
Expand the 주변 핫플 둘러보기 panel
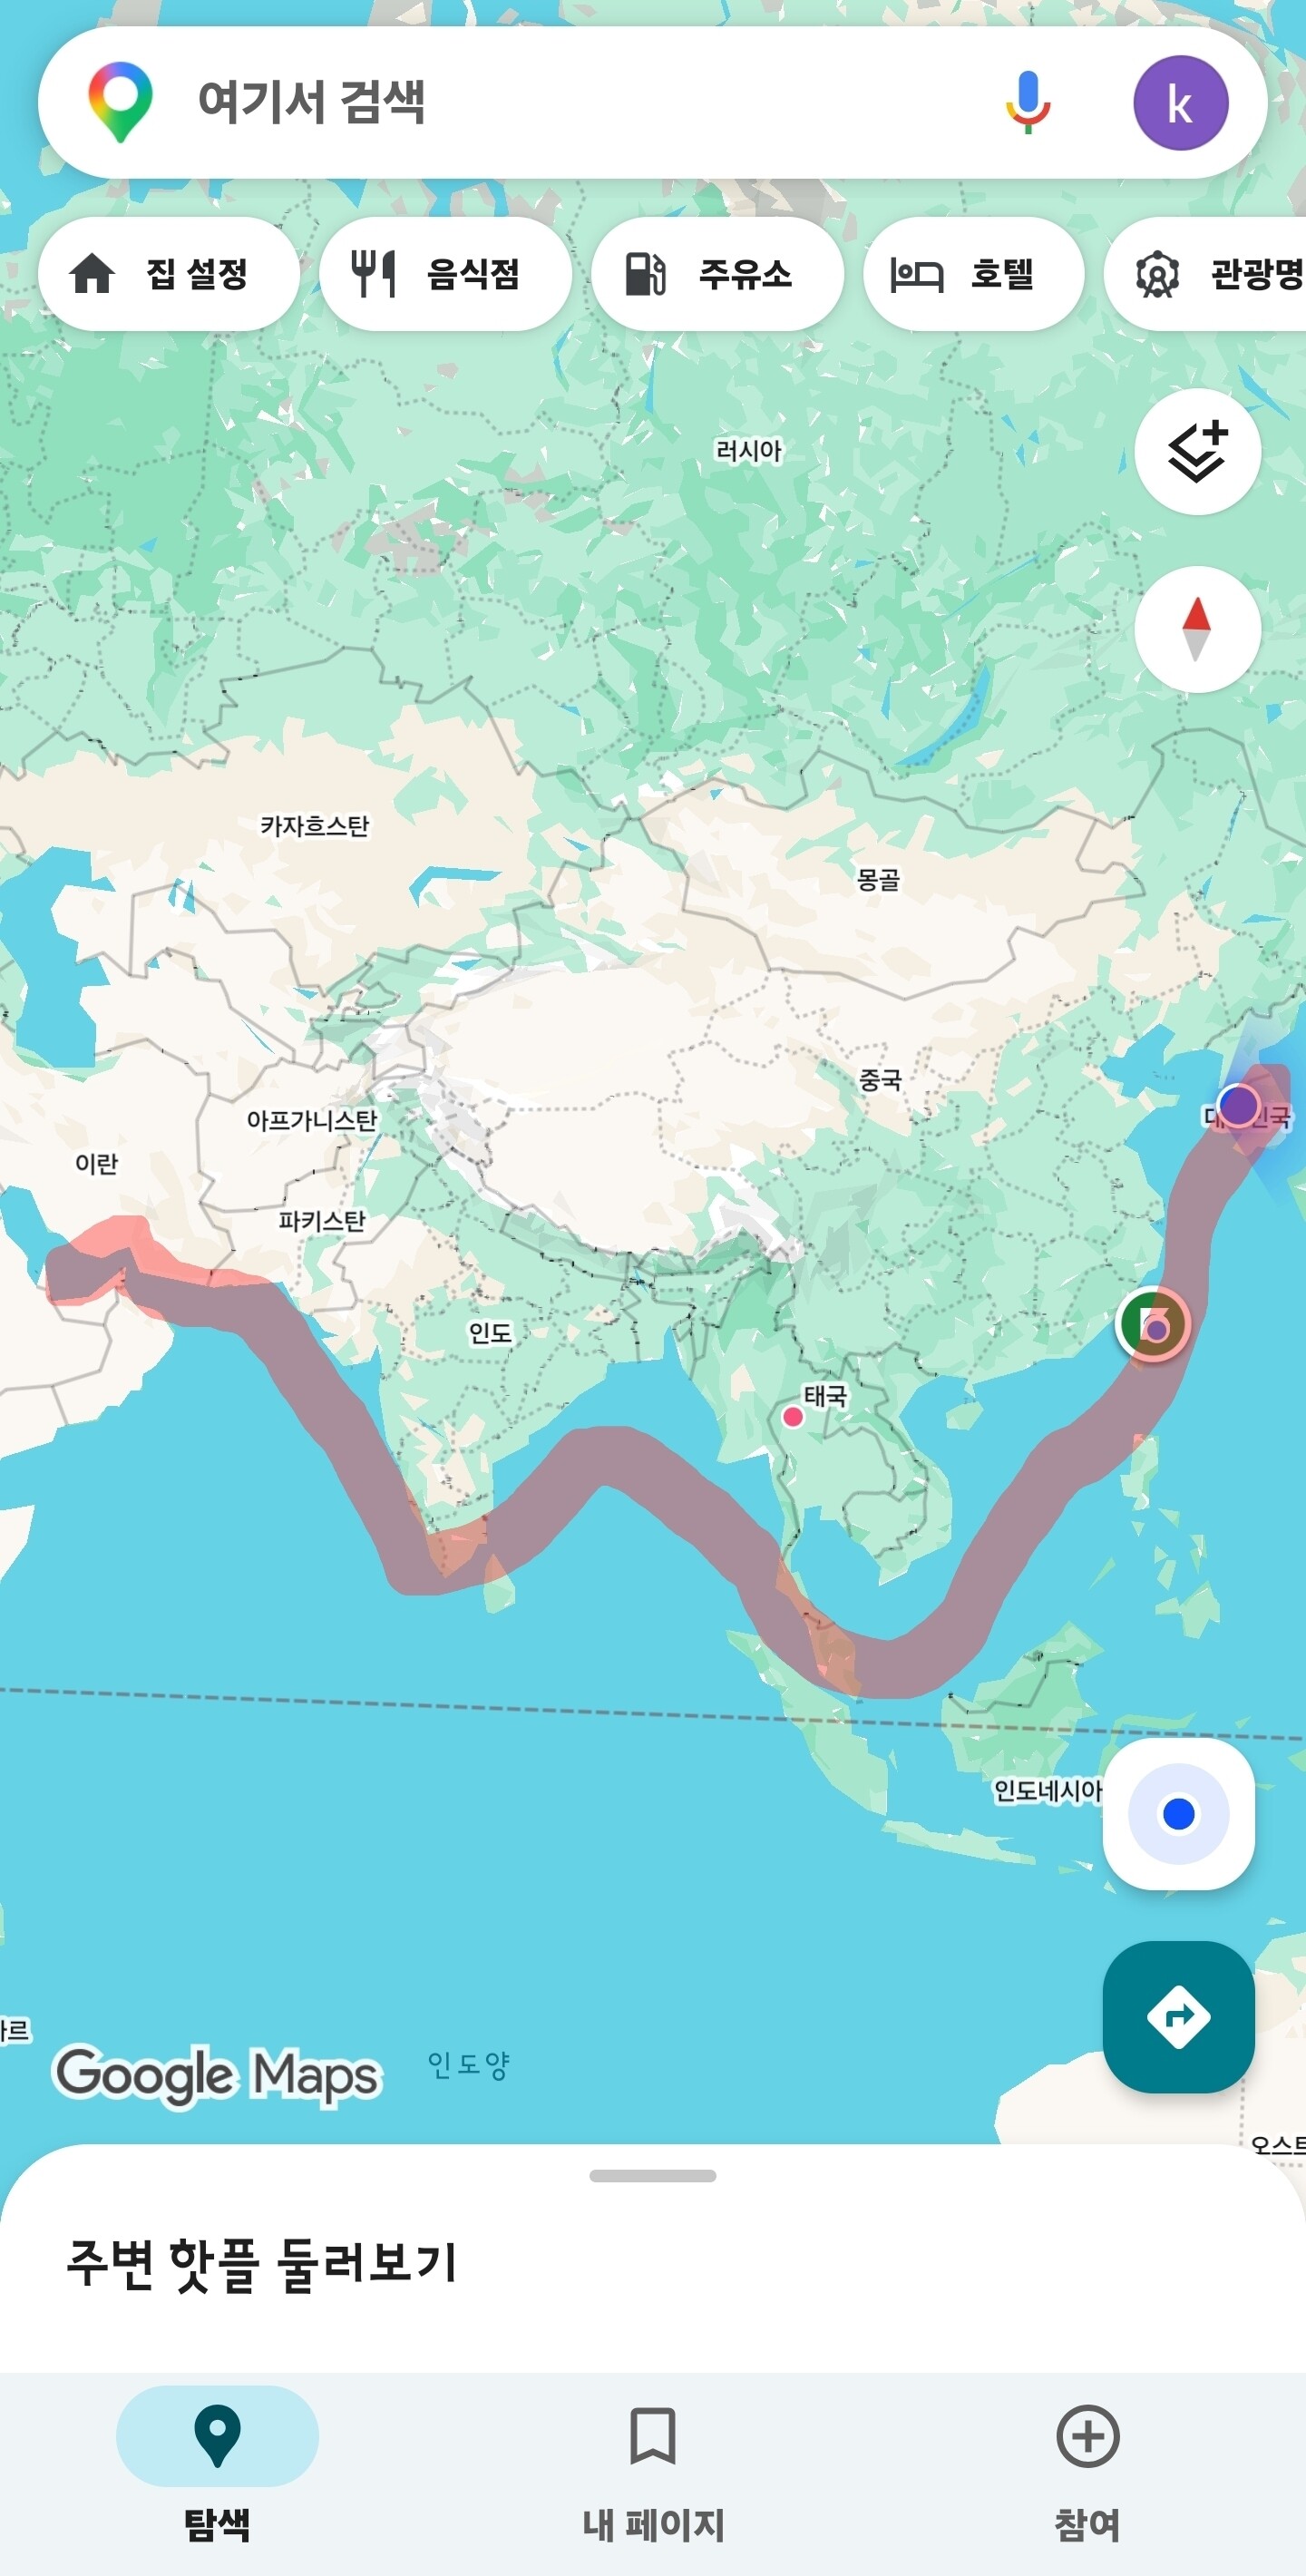pos(262,2263)
